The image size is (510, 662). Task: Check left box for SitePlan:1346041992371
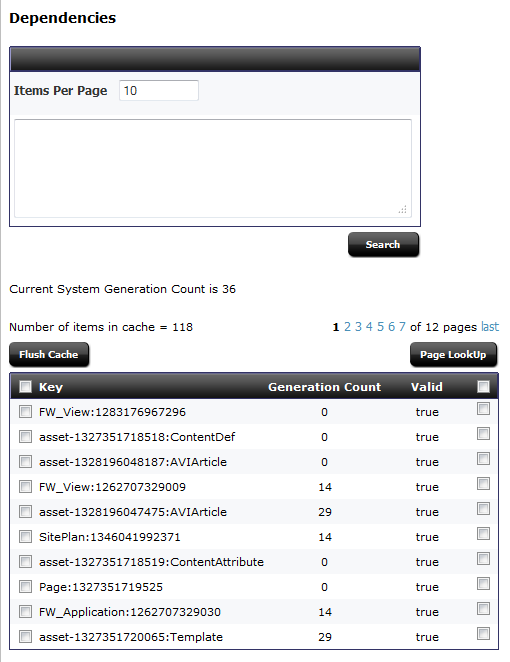[x=25, y=537]
